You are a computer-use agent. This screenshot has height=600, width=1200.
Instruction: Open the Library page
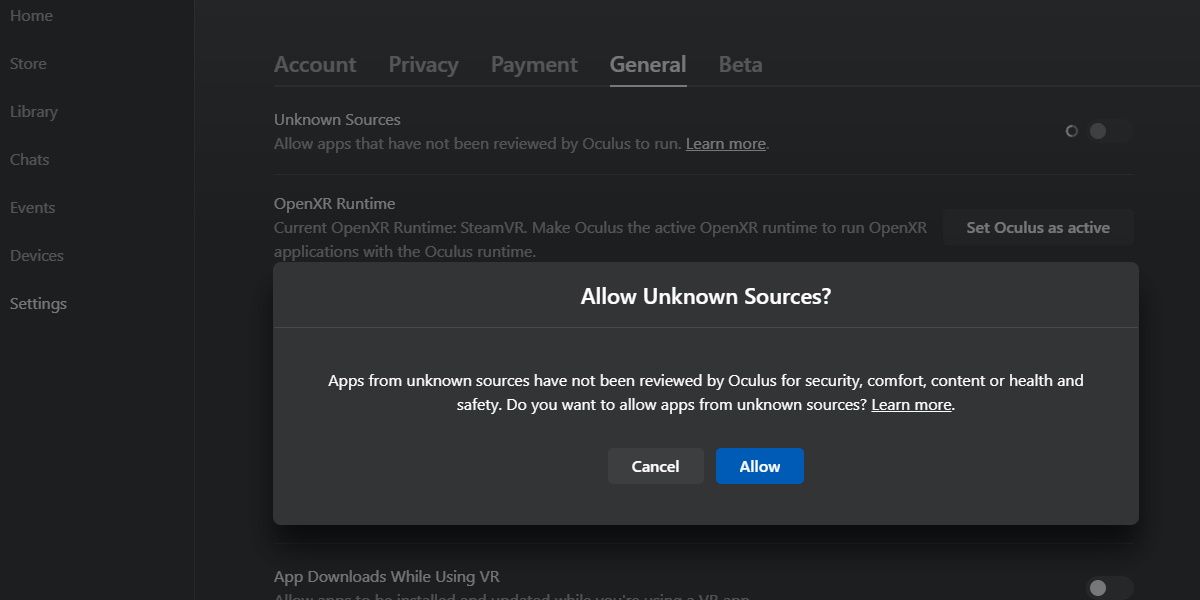tap(34, 112)
